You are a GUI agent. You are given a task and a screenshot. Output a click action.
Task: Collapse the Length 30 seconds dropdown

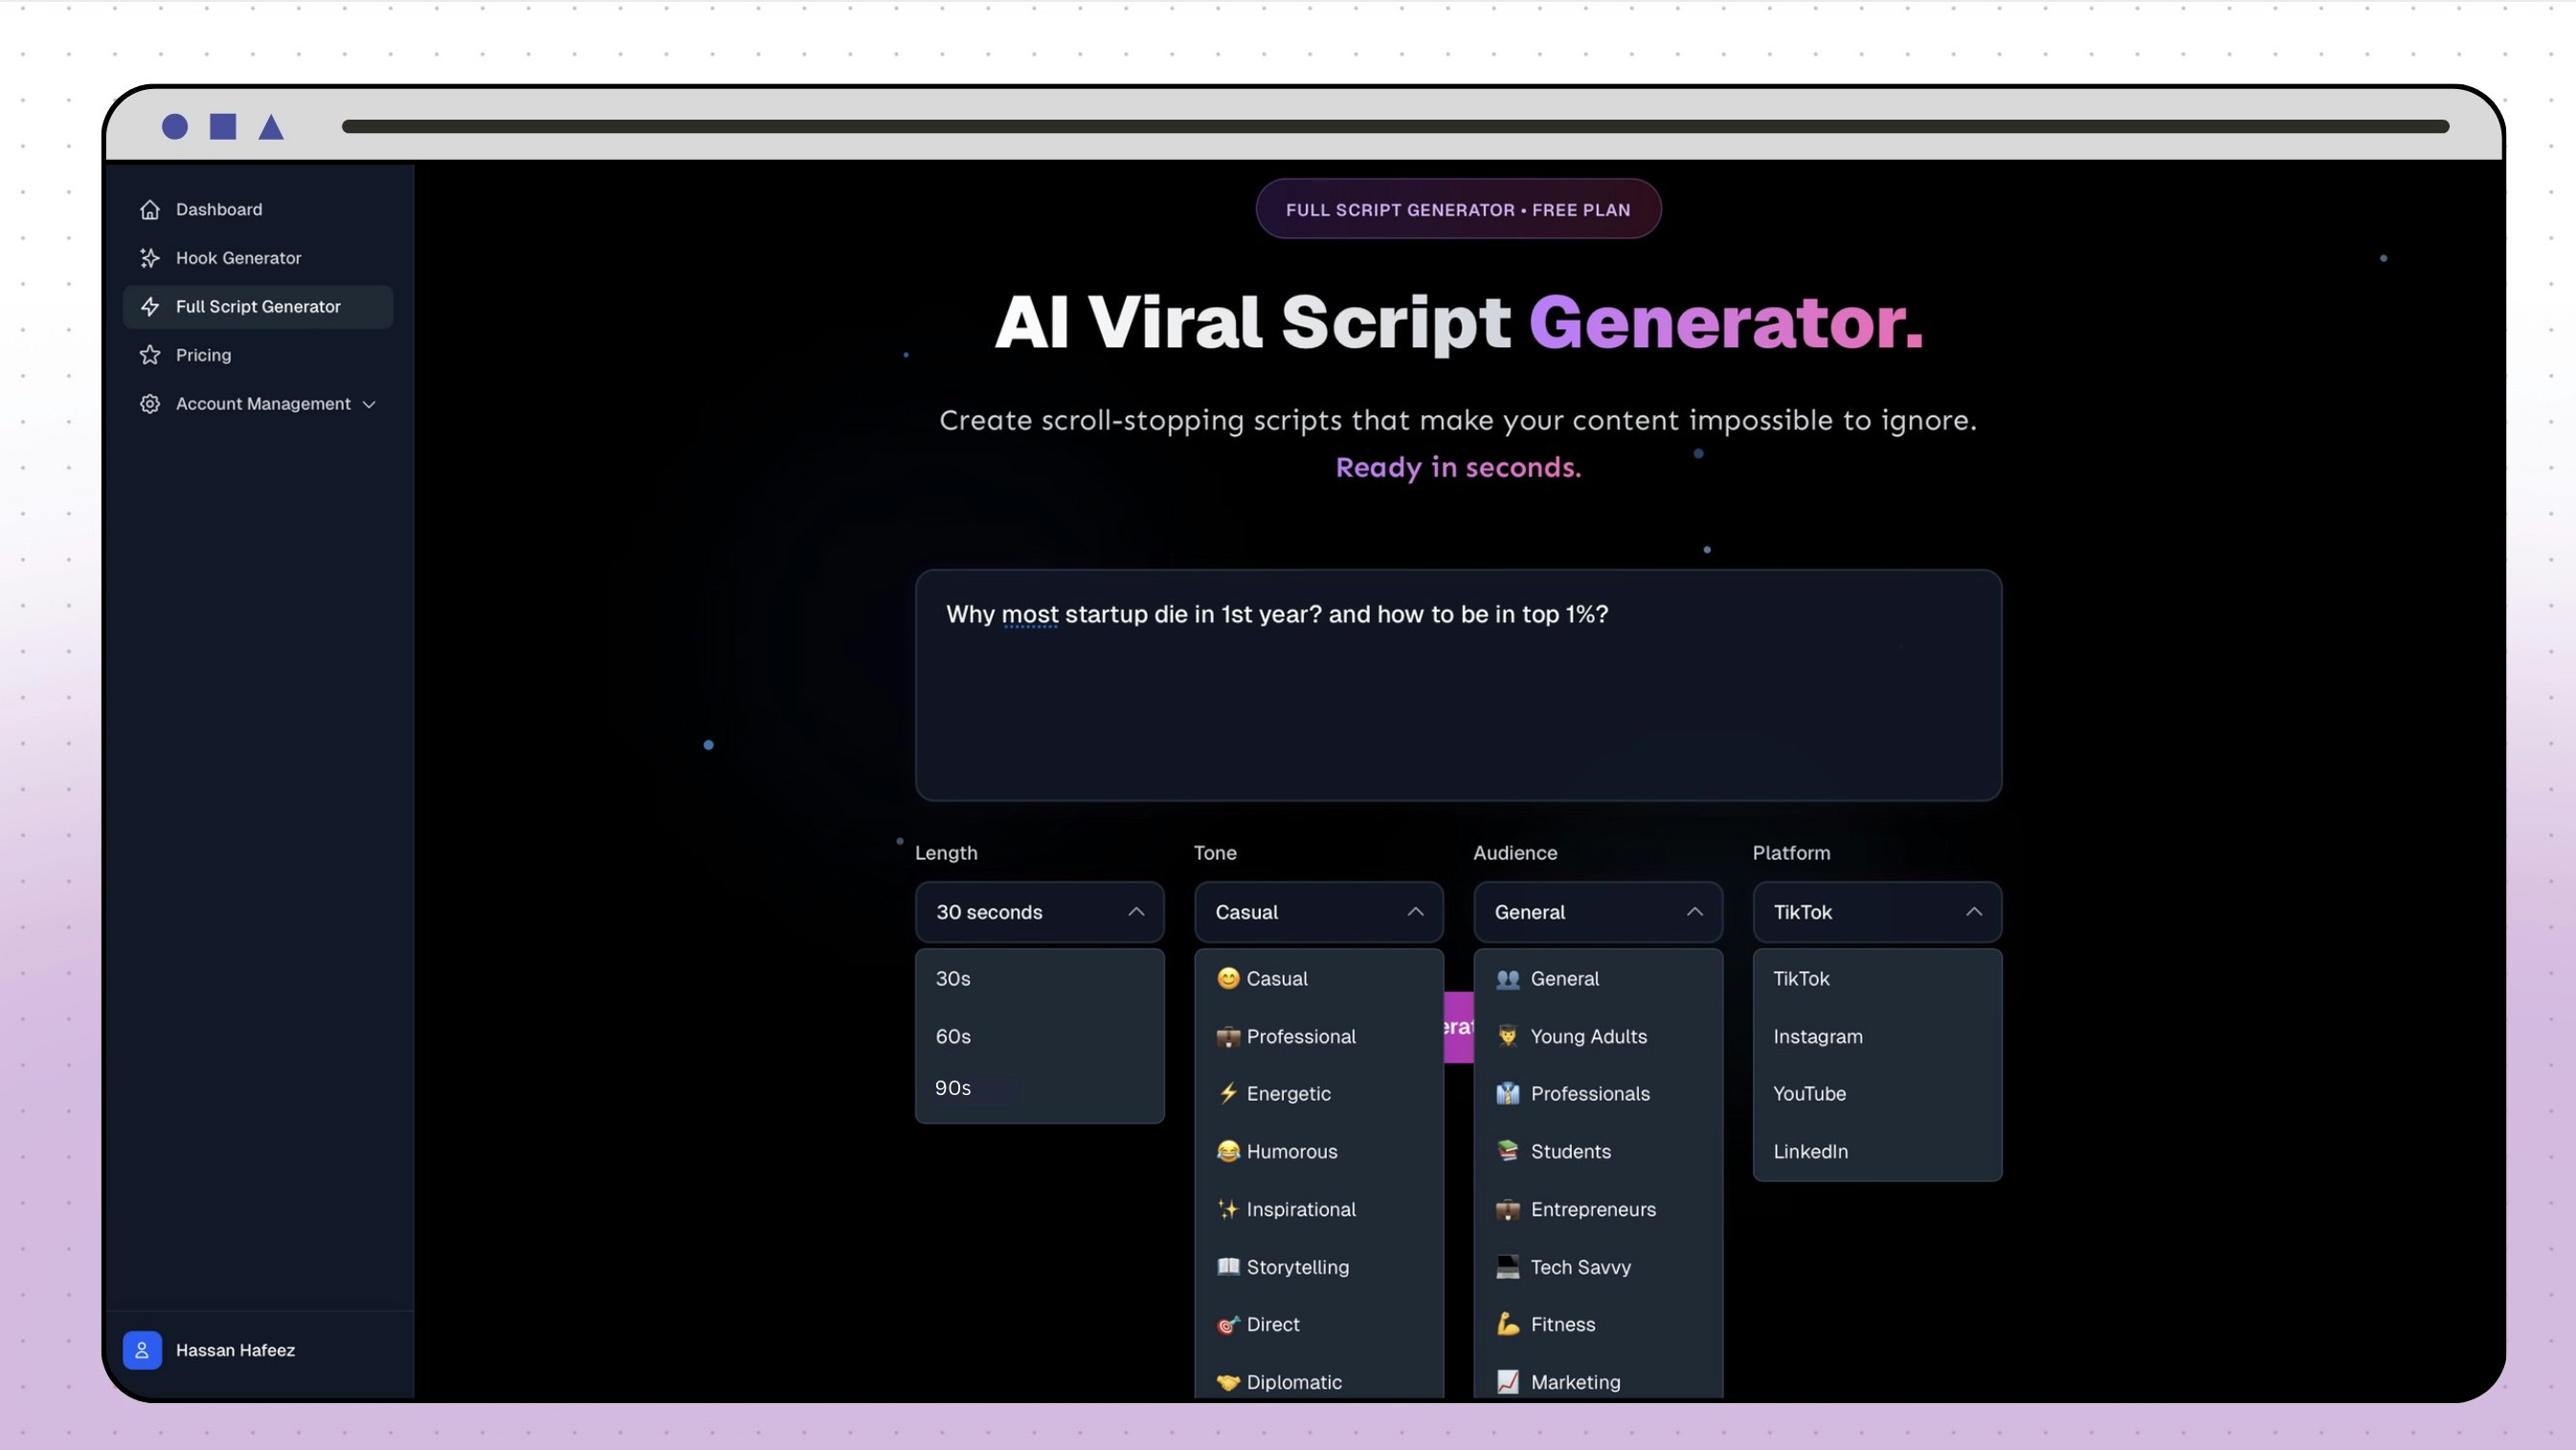(1039, 912)
